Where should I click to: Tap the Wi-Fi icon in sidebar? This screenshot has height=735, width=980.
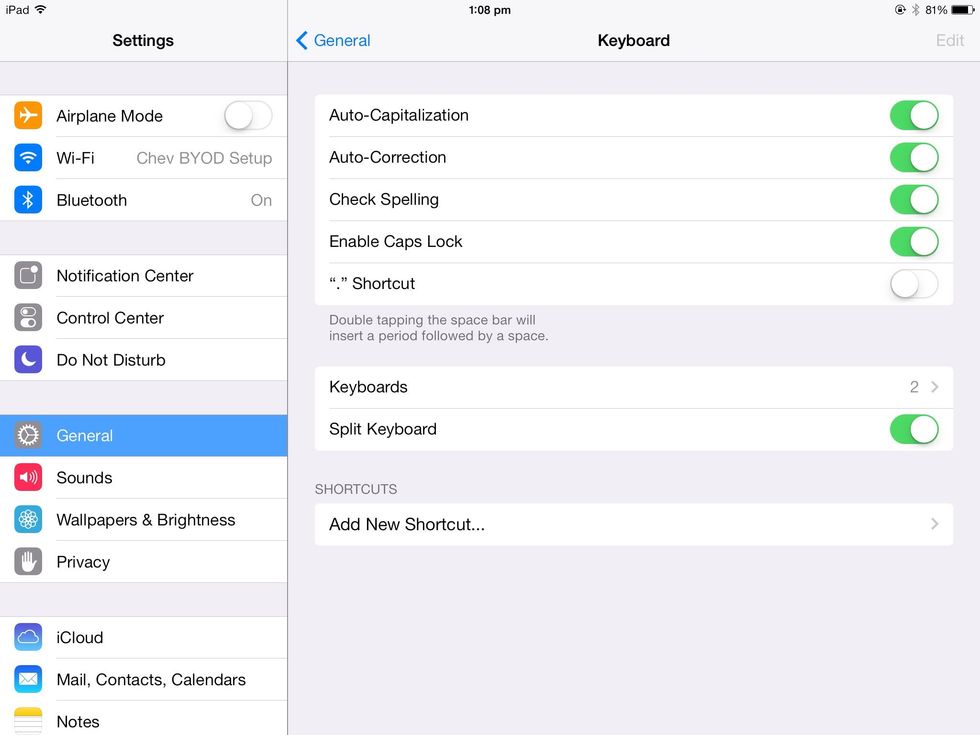(28, 158)
